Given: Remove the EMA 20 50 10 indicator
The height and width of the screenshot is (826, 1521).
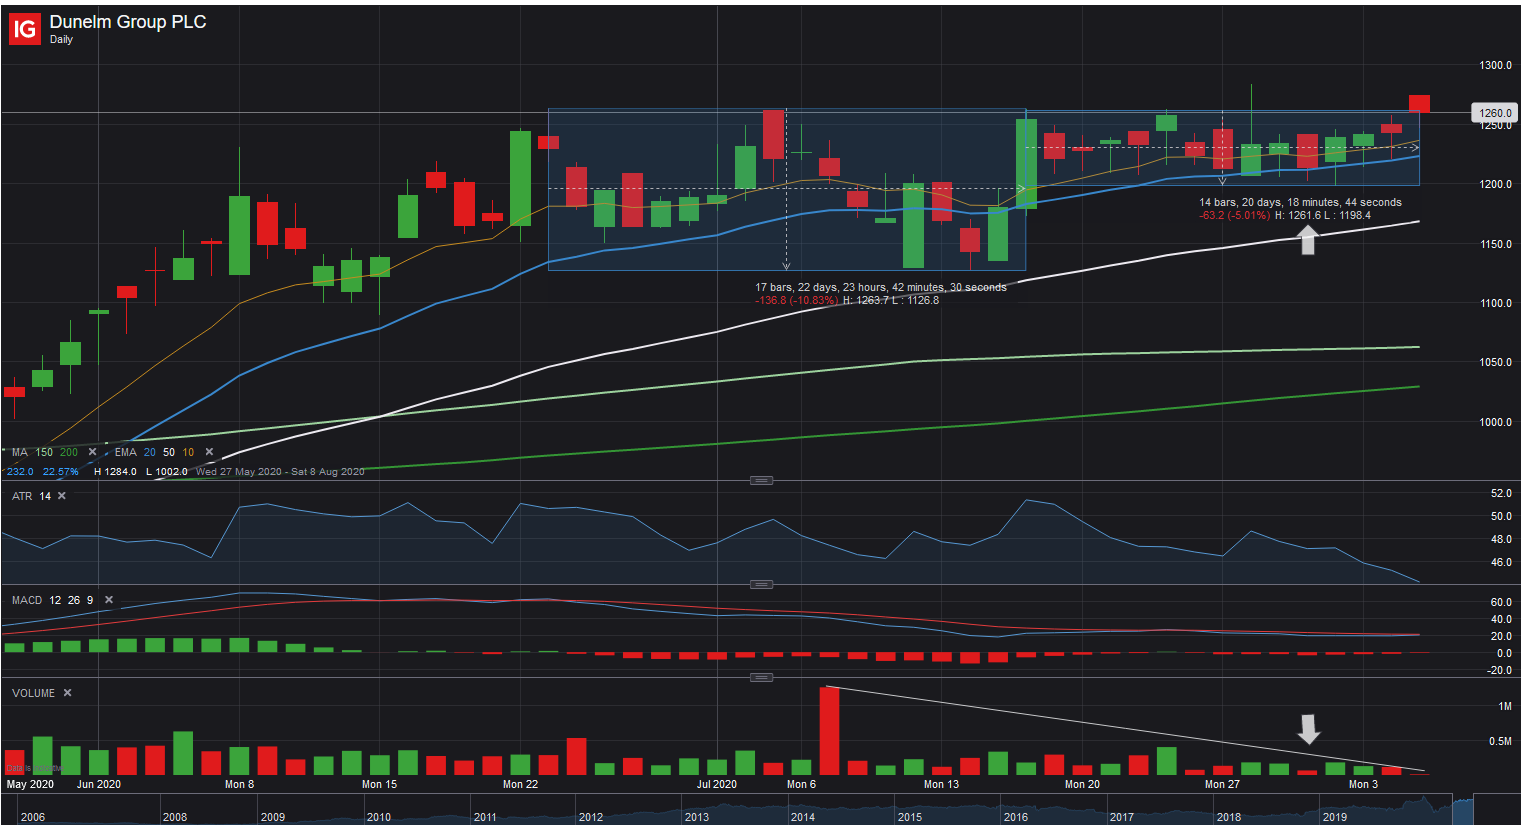Looking at the screenshot, I should tap(209, 452).
